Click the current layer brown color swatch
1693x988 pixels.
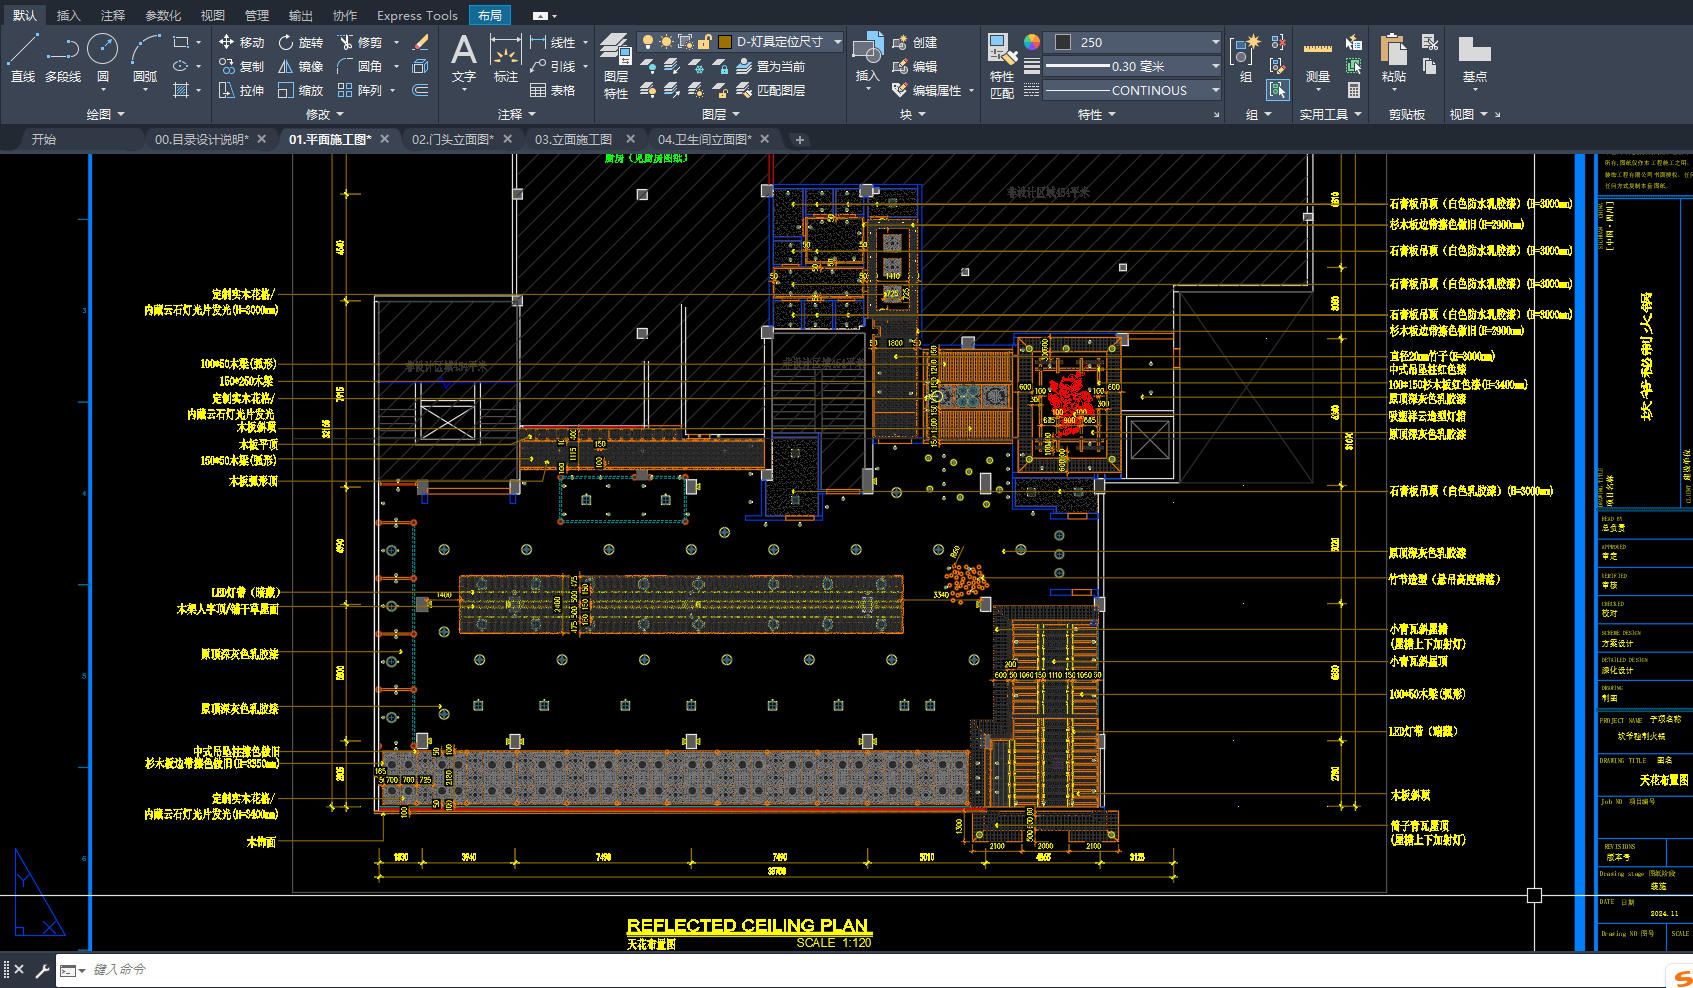[x=724, y=41]
